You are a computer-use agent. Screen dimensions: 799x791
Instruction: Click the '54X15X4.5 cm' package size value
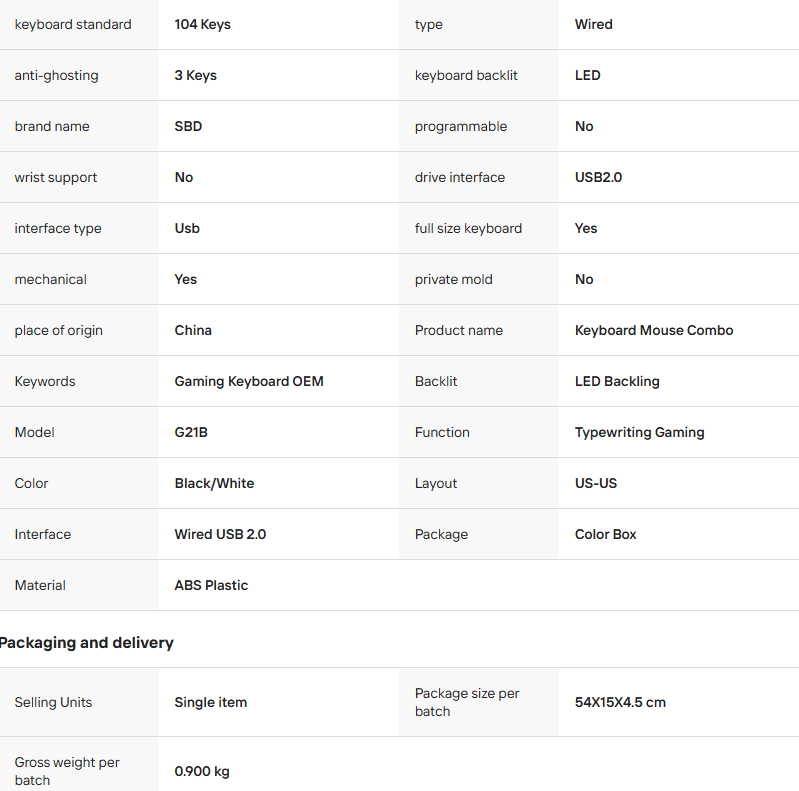(620, 702)
